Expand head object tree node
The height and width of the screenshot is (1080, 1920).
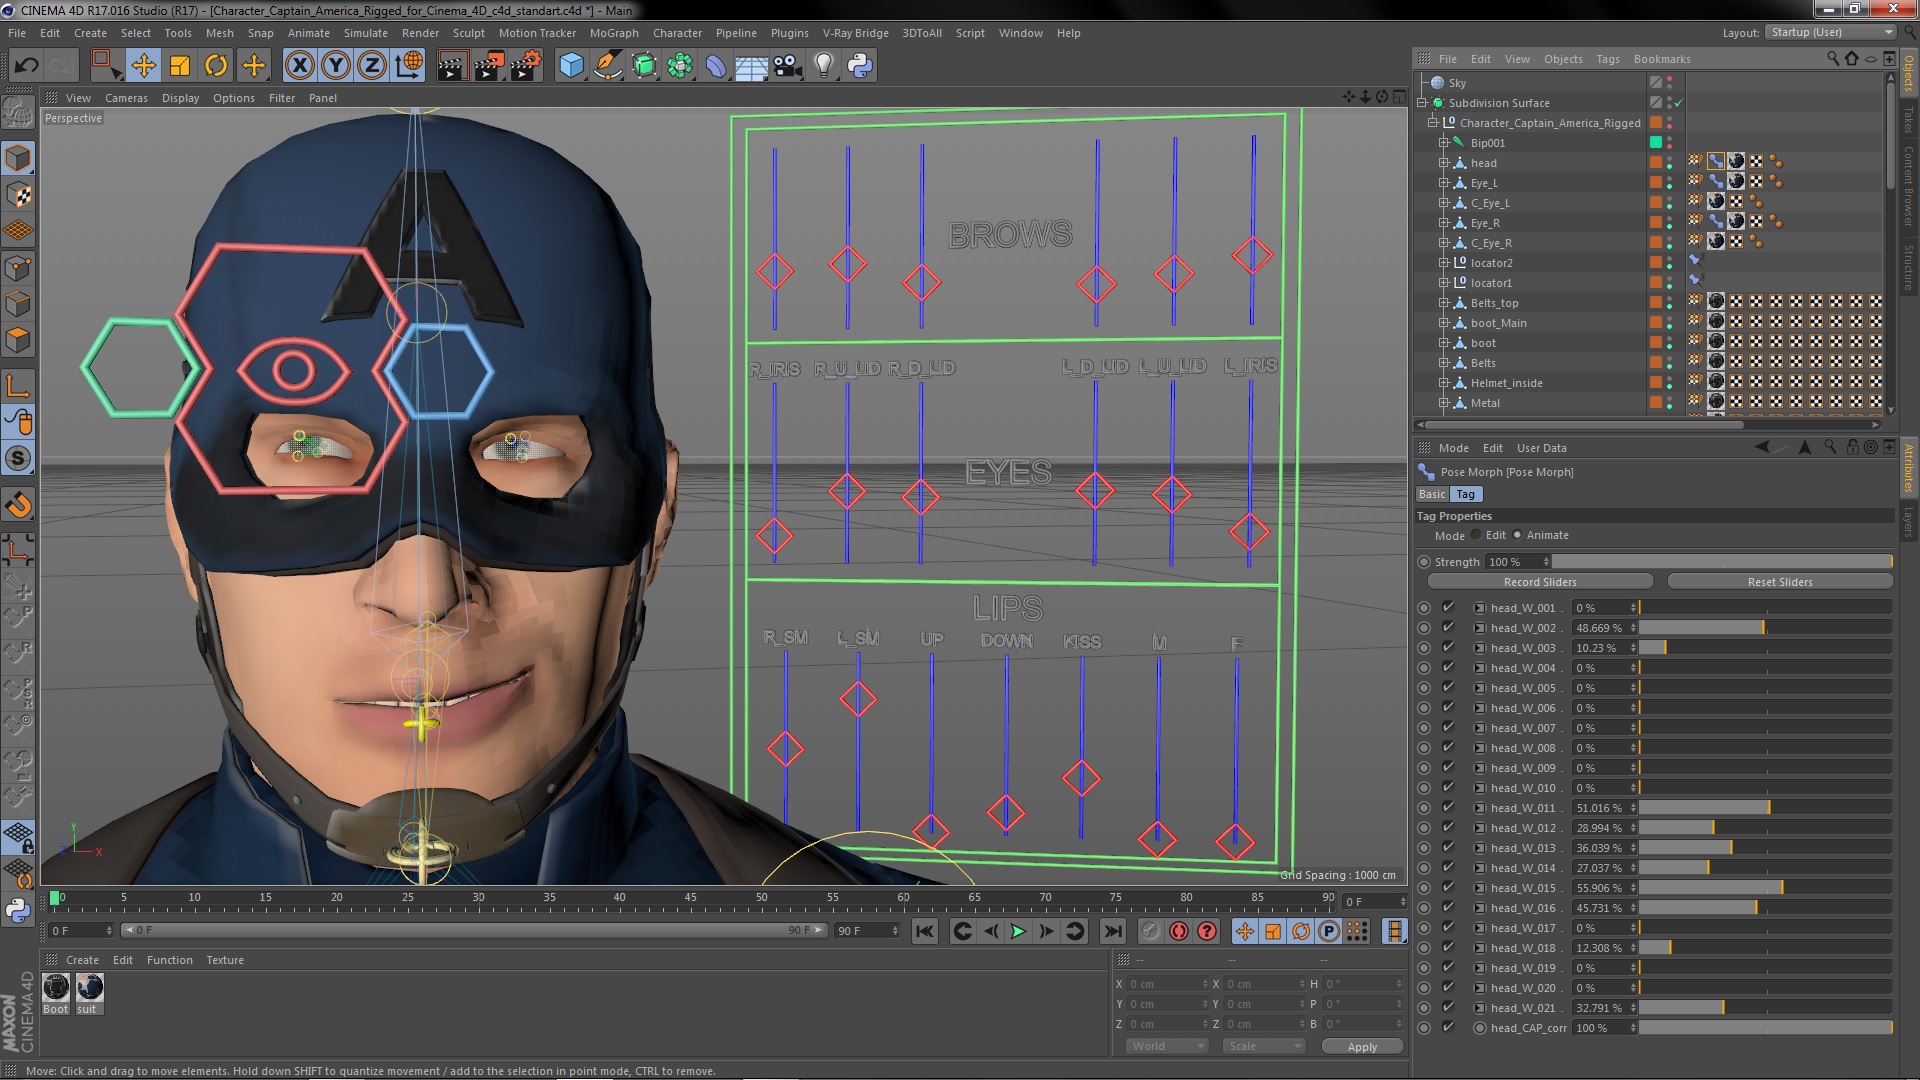pyautogui.click(x=1444, y=163)
